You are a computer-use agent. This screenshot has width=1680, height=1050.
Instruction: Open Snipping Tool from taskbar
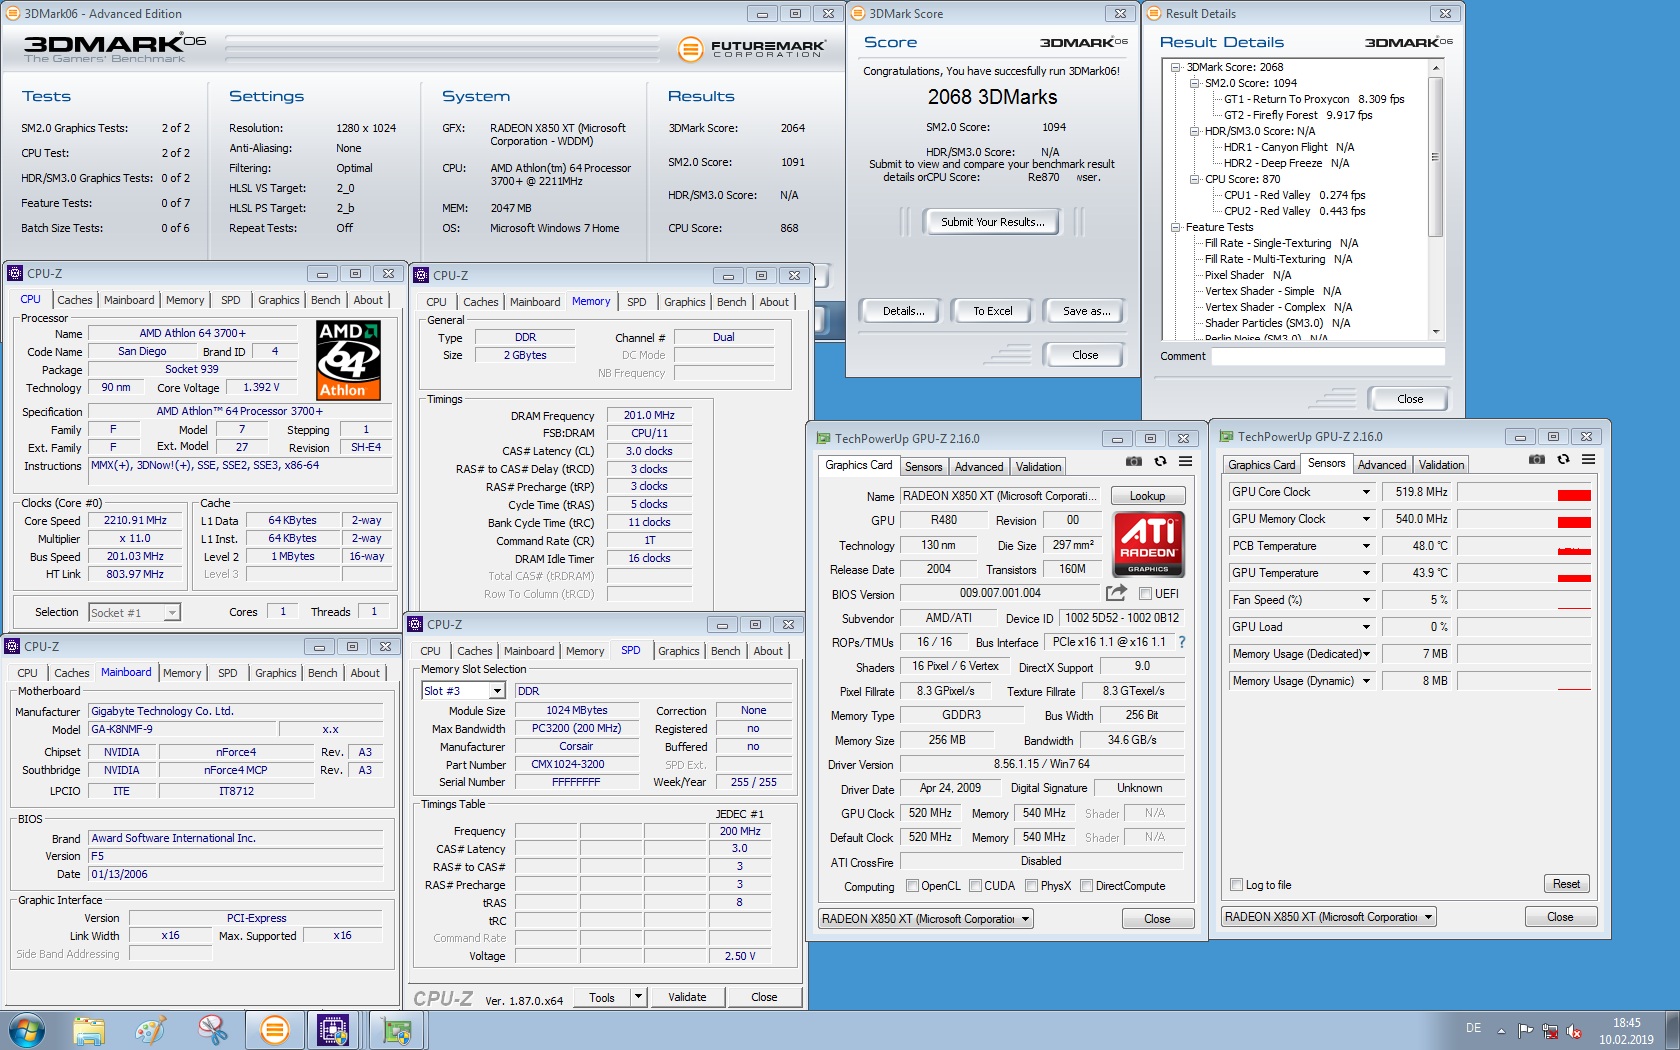pyautogui.click(x=212, y=1030)
